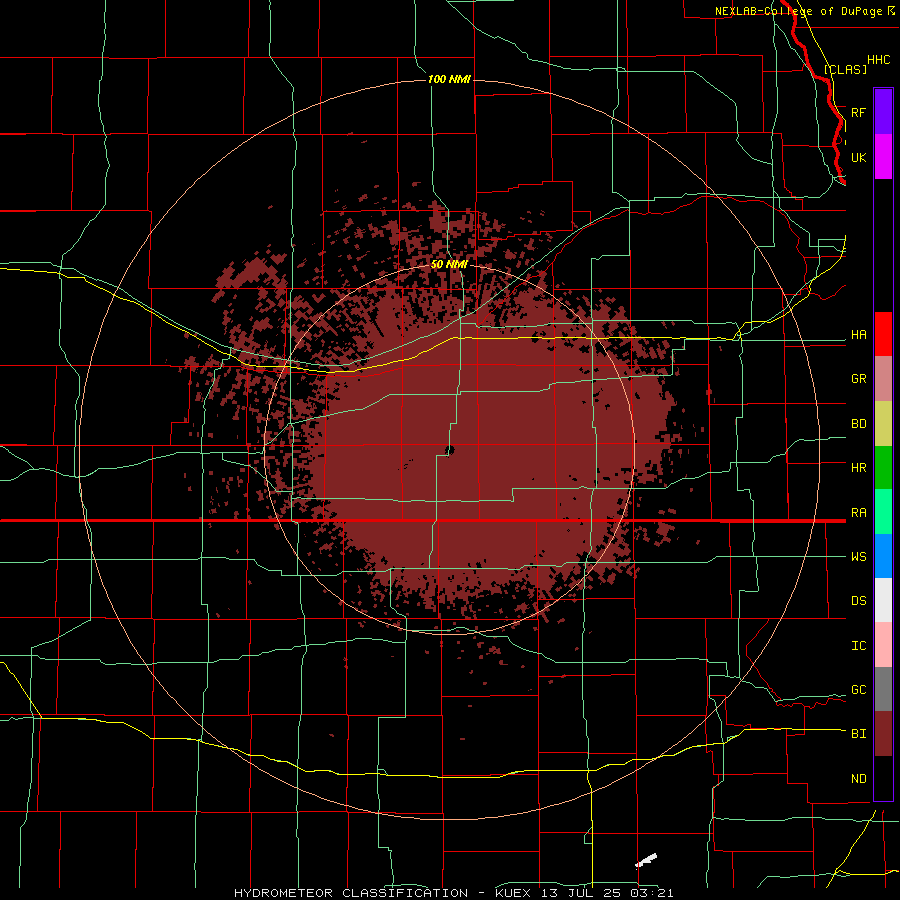Image resolution: width=900 pixels, height=900 pixels.
Task: Click the IC legend label
Action: click(x=858, y=646)
